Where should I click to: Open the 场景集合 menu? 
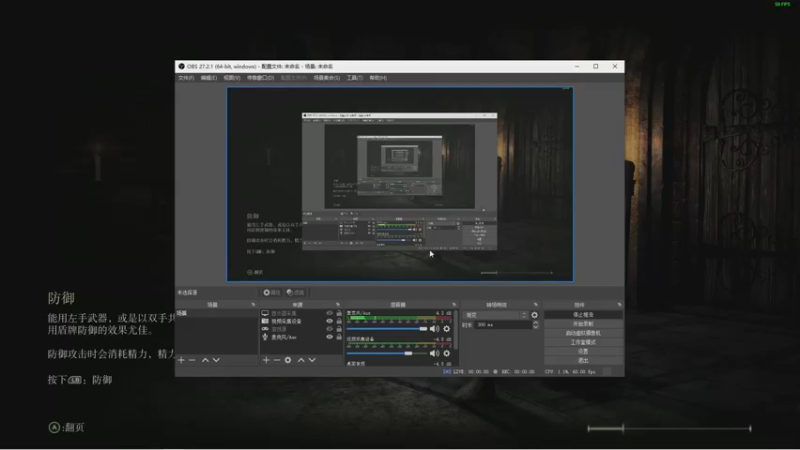coord(325,77)
